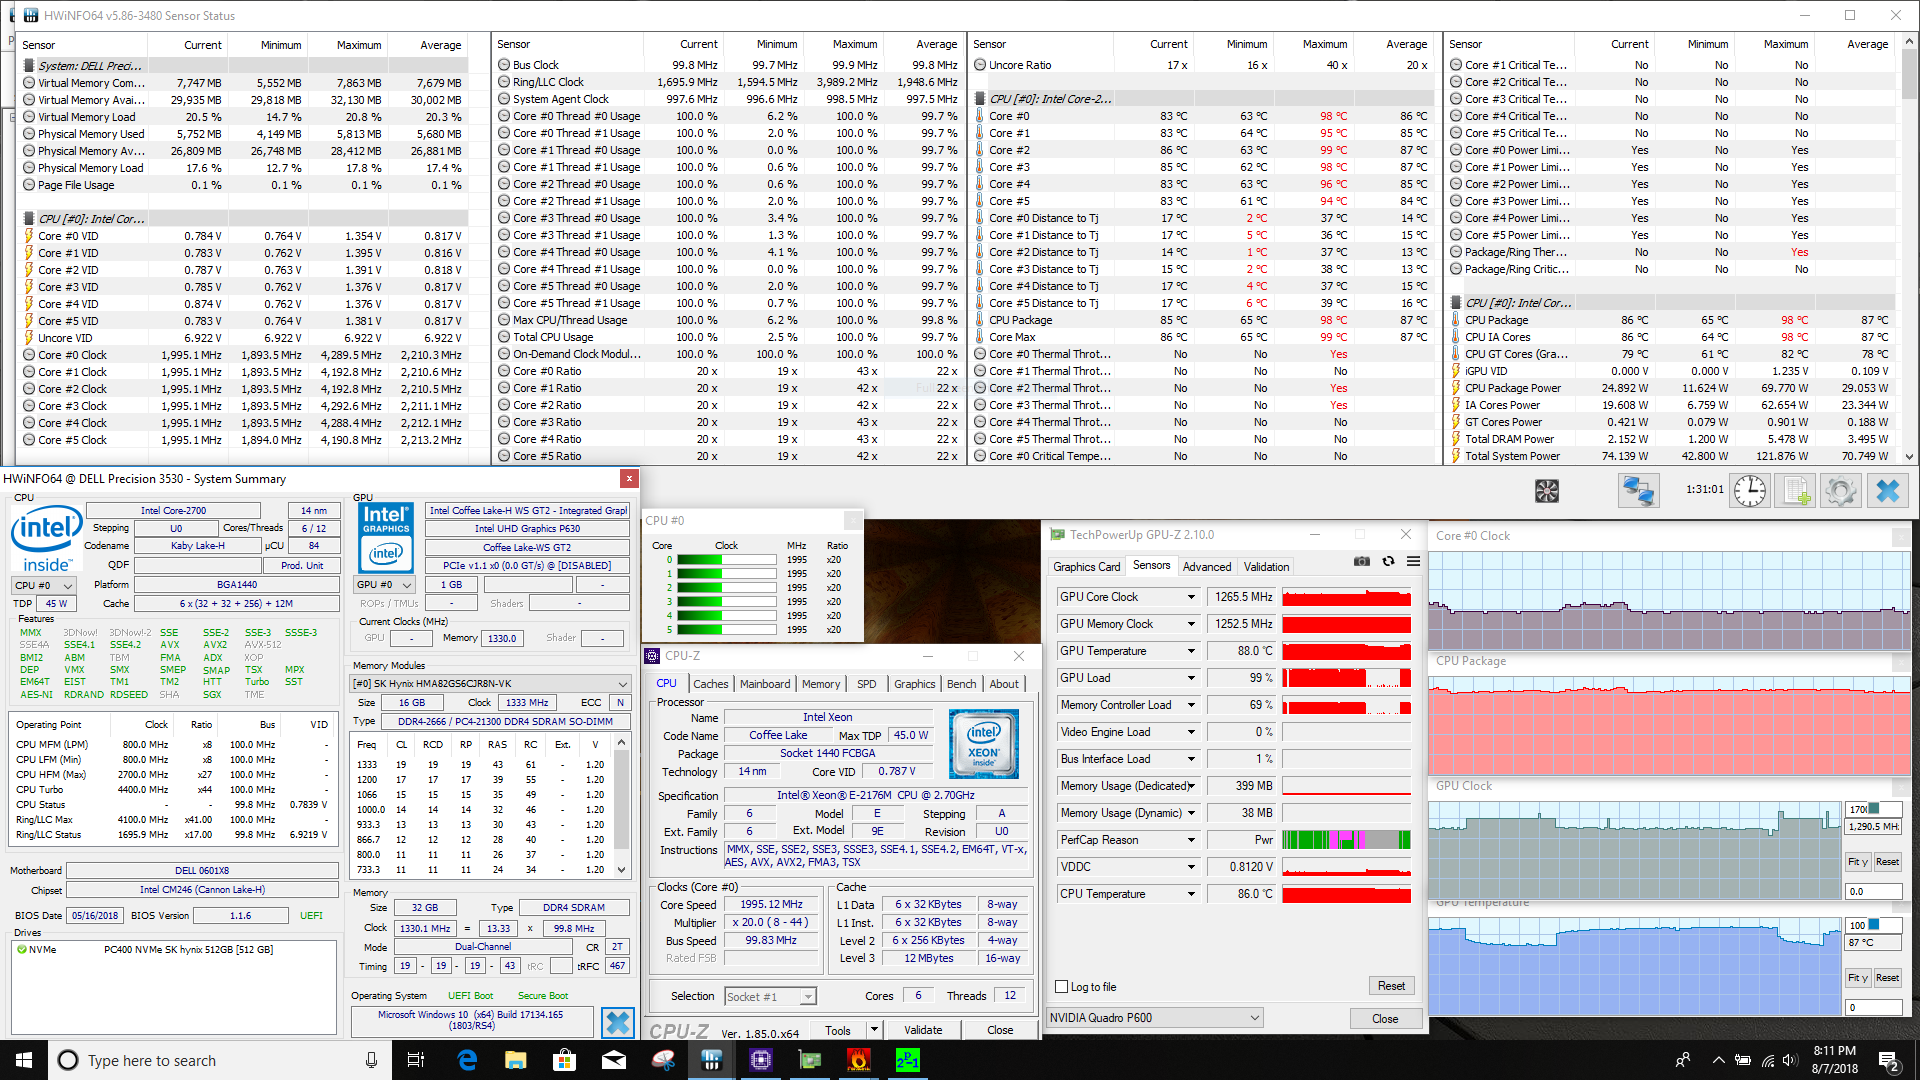Viewport: 1920px width, 1080px height.
Task: Switch to the CPU-Z Caches tab
Action: click(x=710, y=684)
